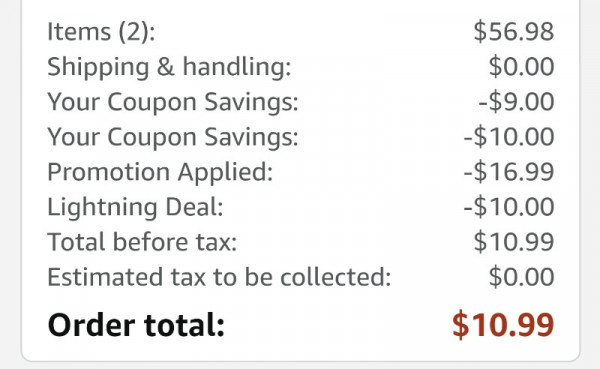This screenshot has width=600, height=369.
Task: Click the word handling in the shipping row
Action: pyautogui.click(x=237, y=67)
